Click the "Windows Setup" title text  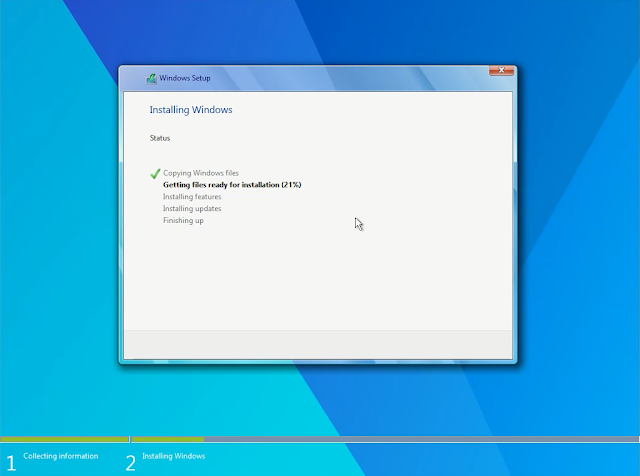click(x=184, y=78)
